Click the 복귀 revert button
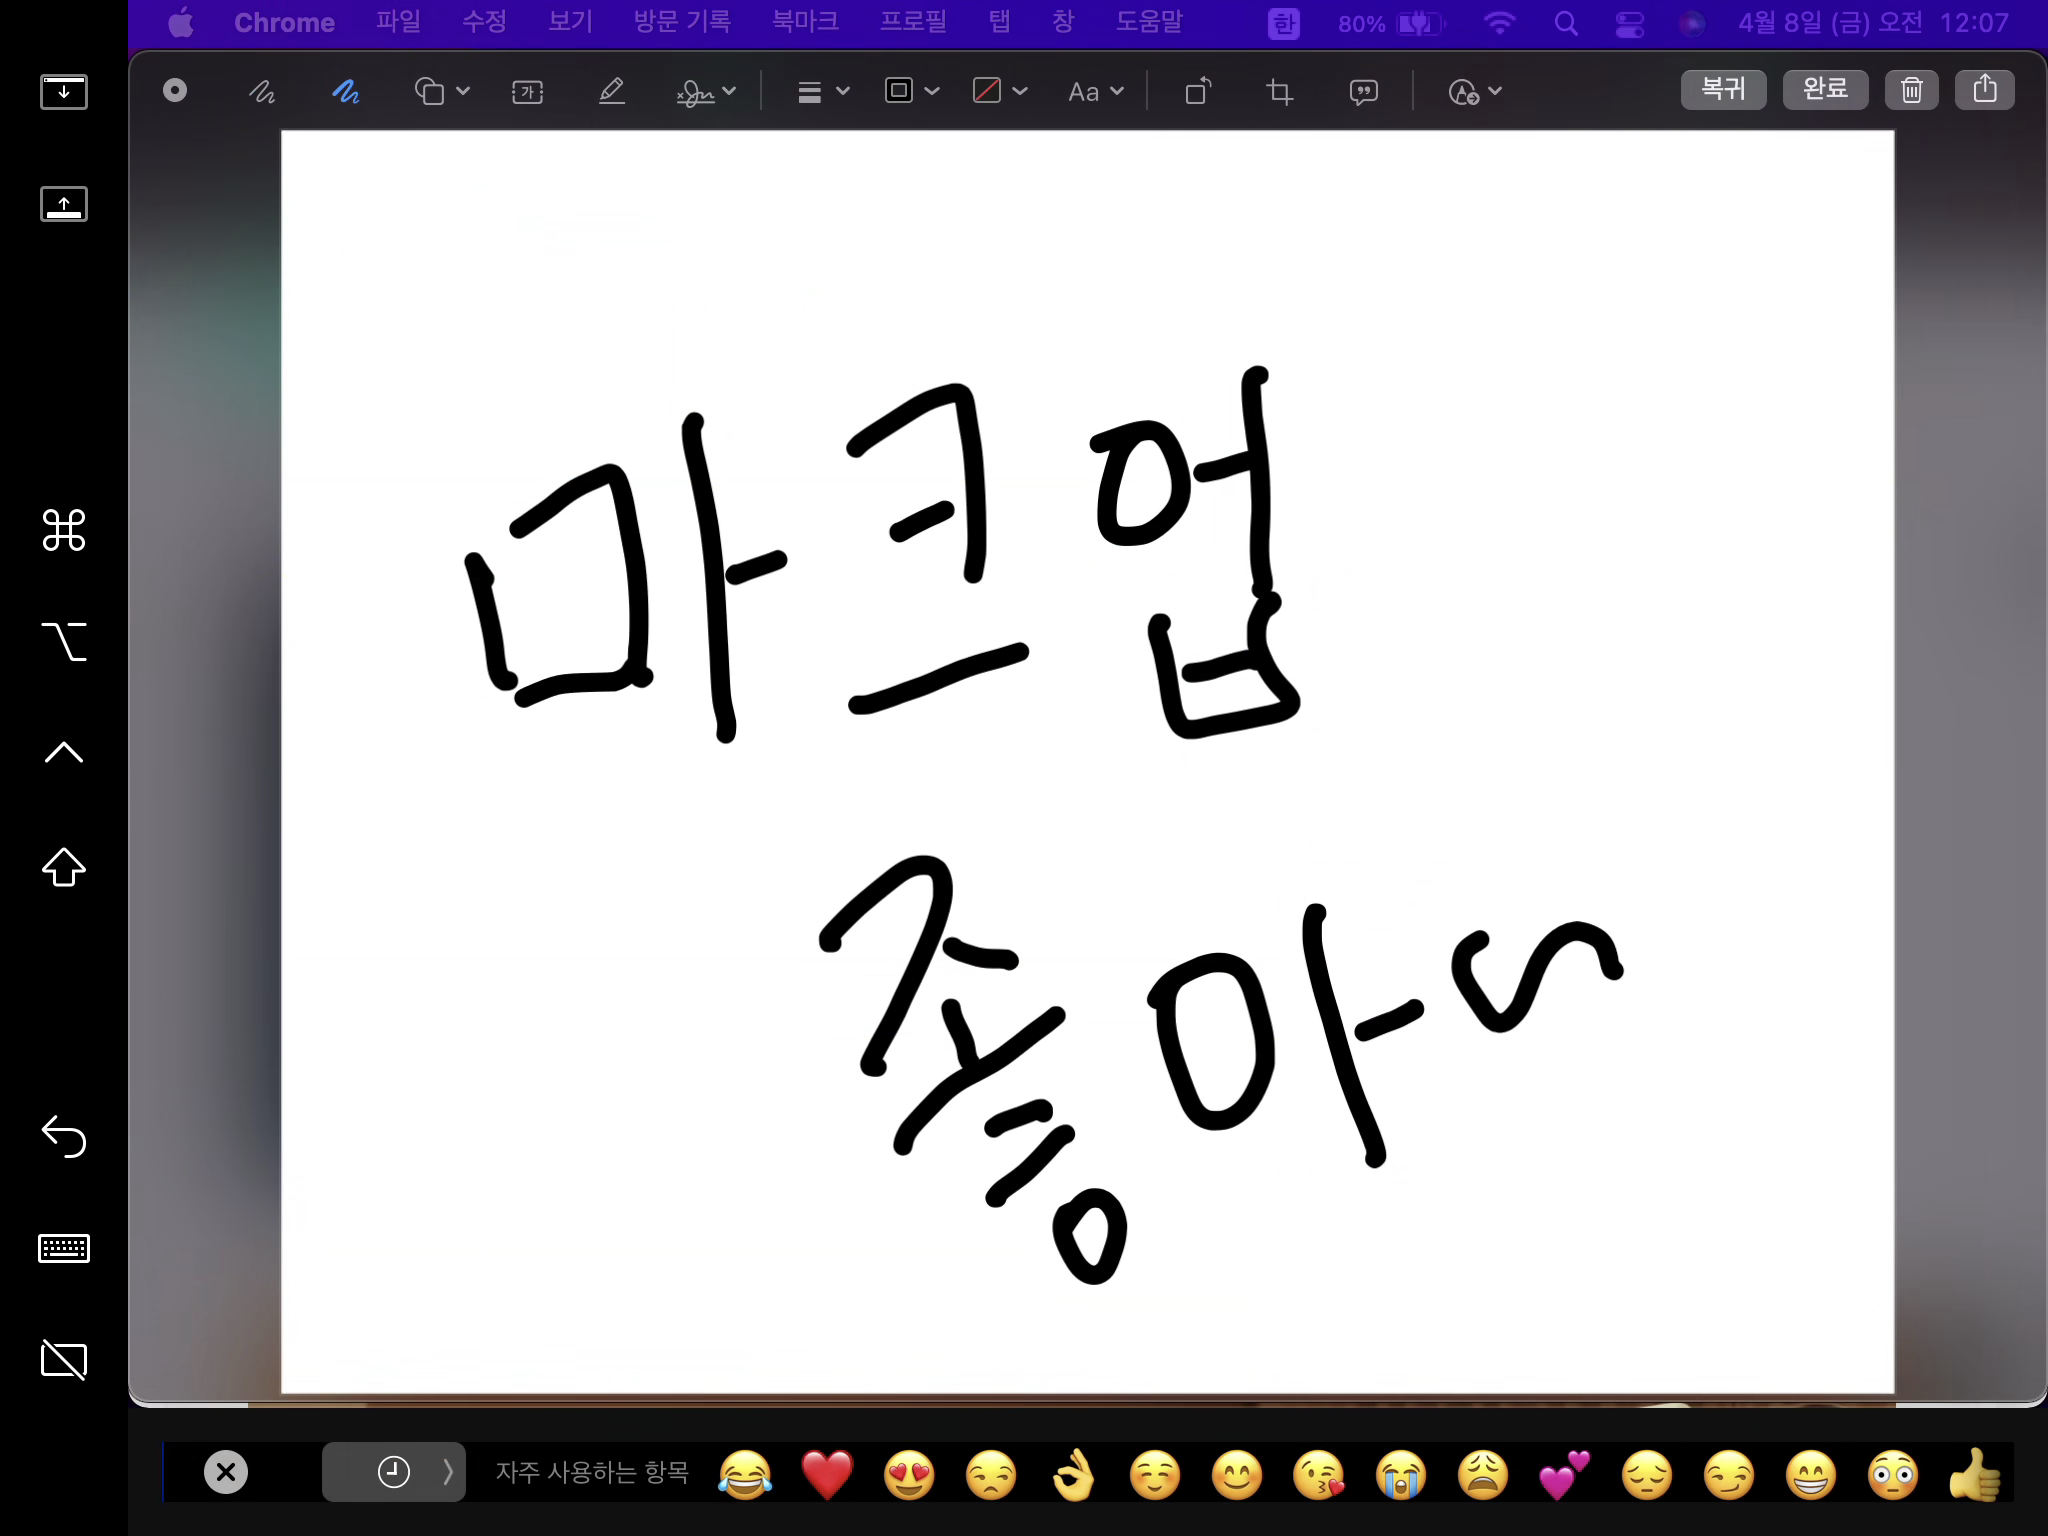The height and width of the screenshot is (1536, 2048). coord(1723,90)
